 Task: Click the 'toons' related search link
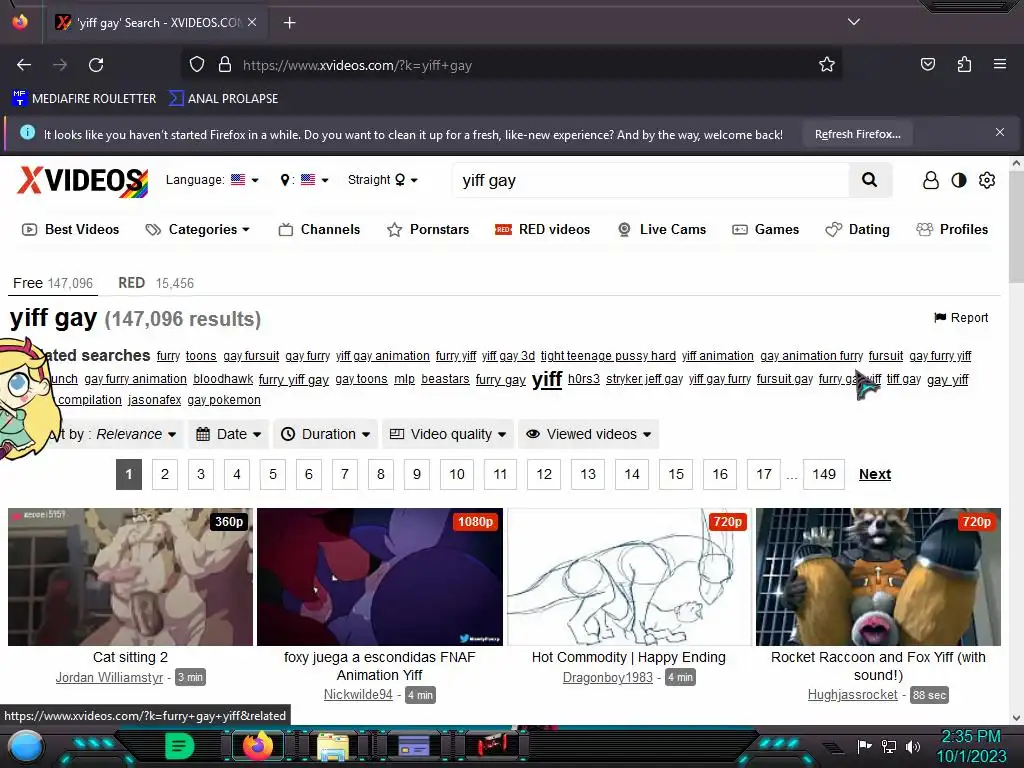pyautogui.click(x=201, y=356)
